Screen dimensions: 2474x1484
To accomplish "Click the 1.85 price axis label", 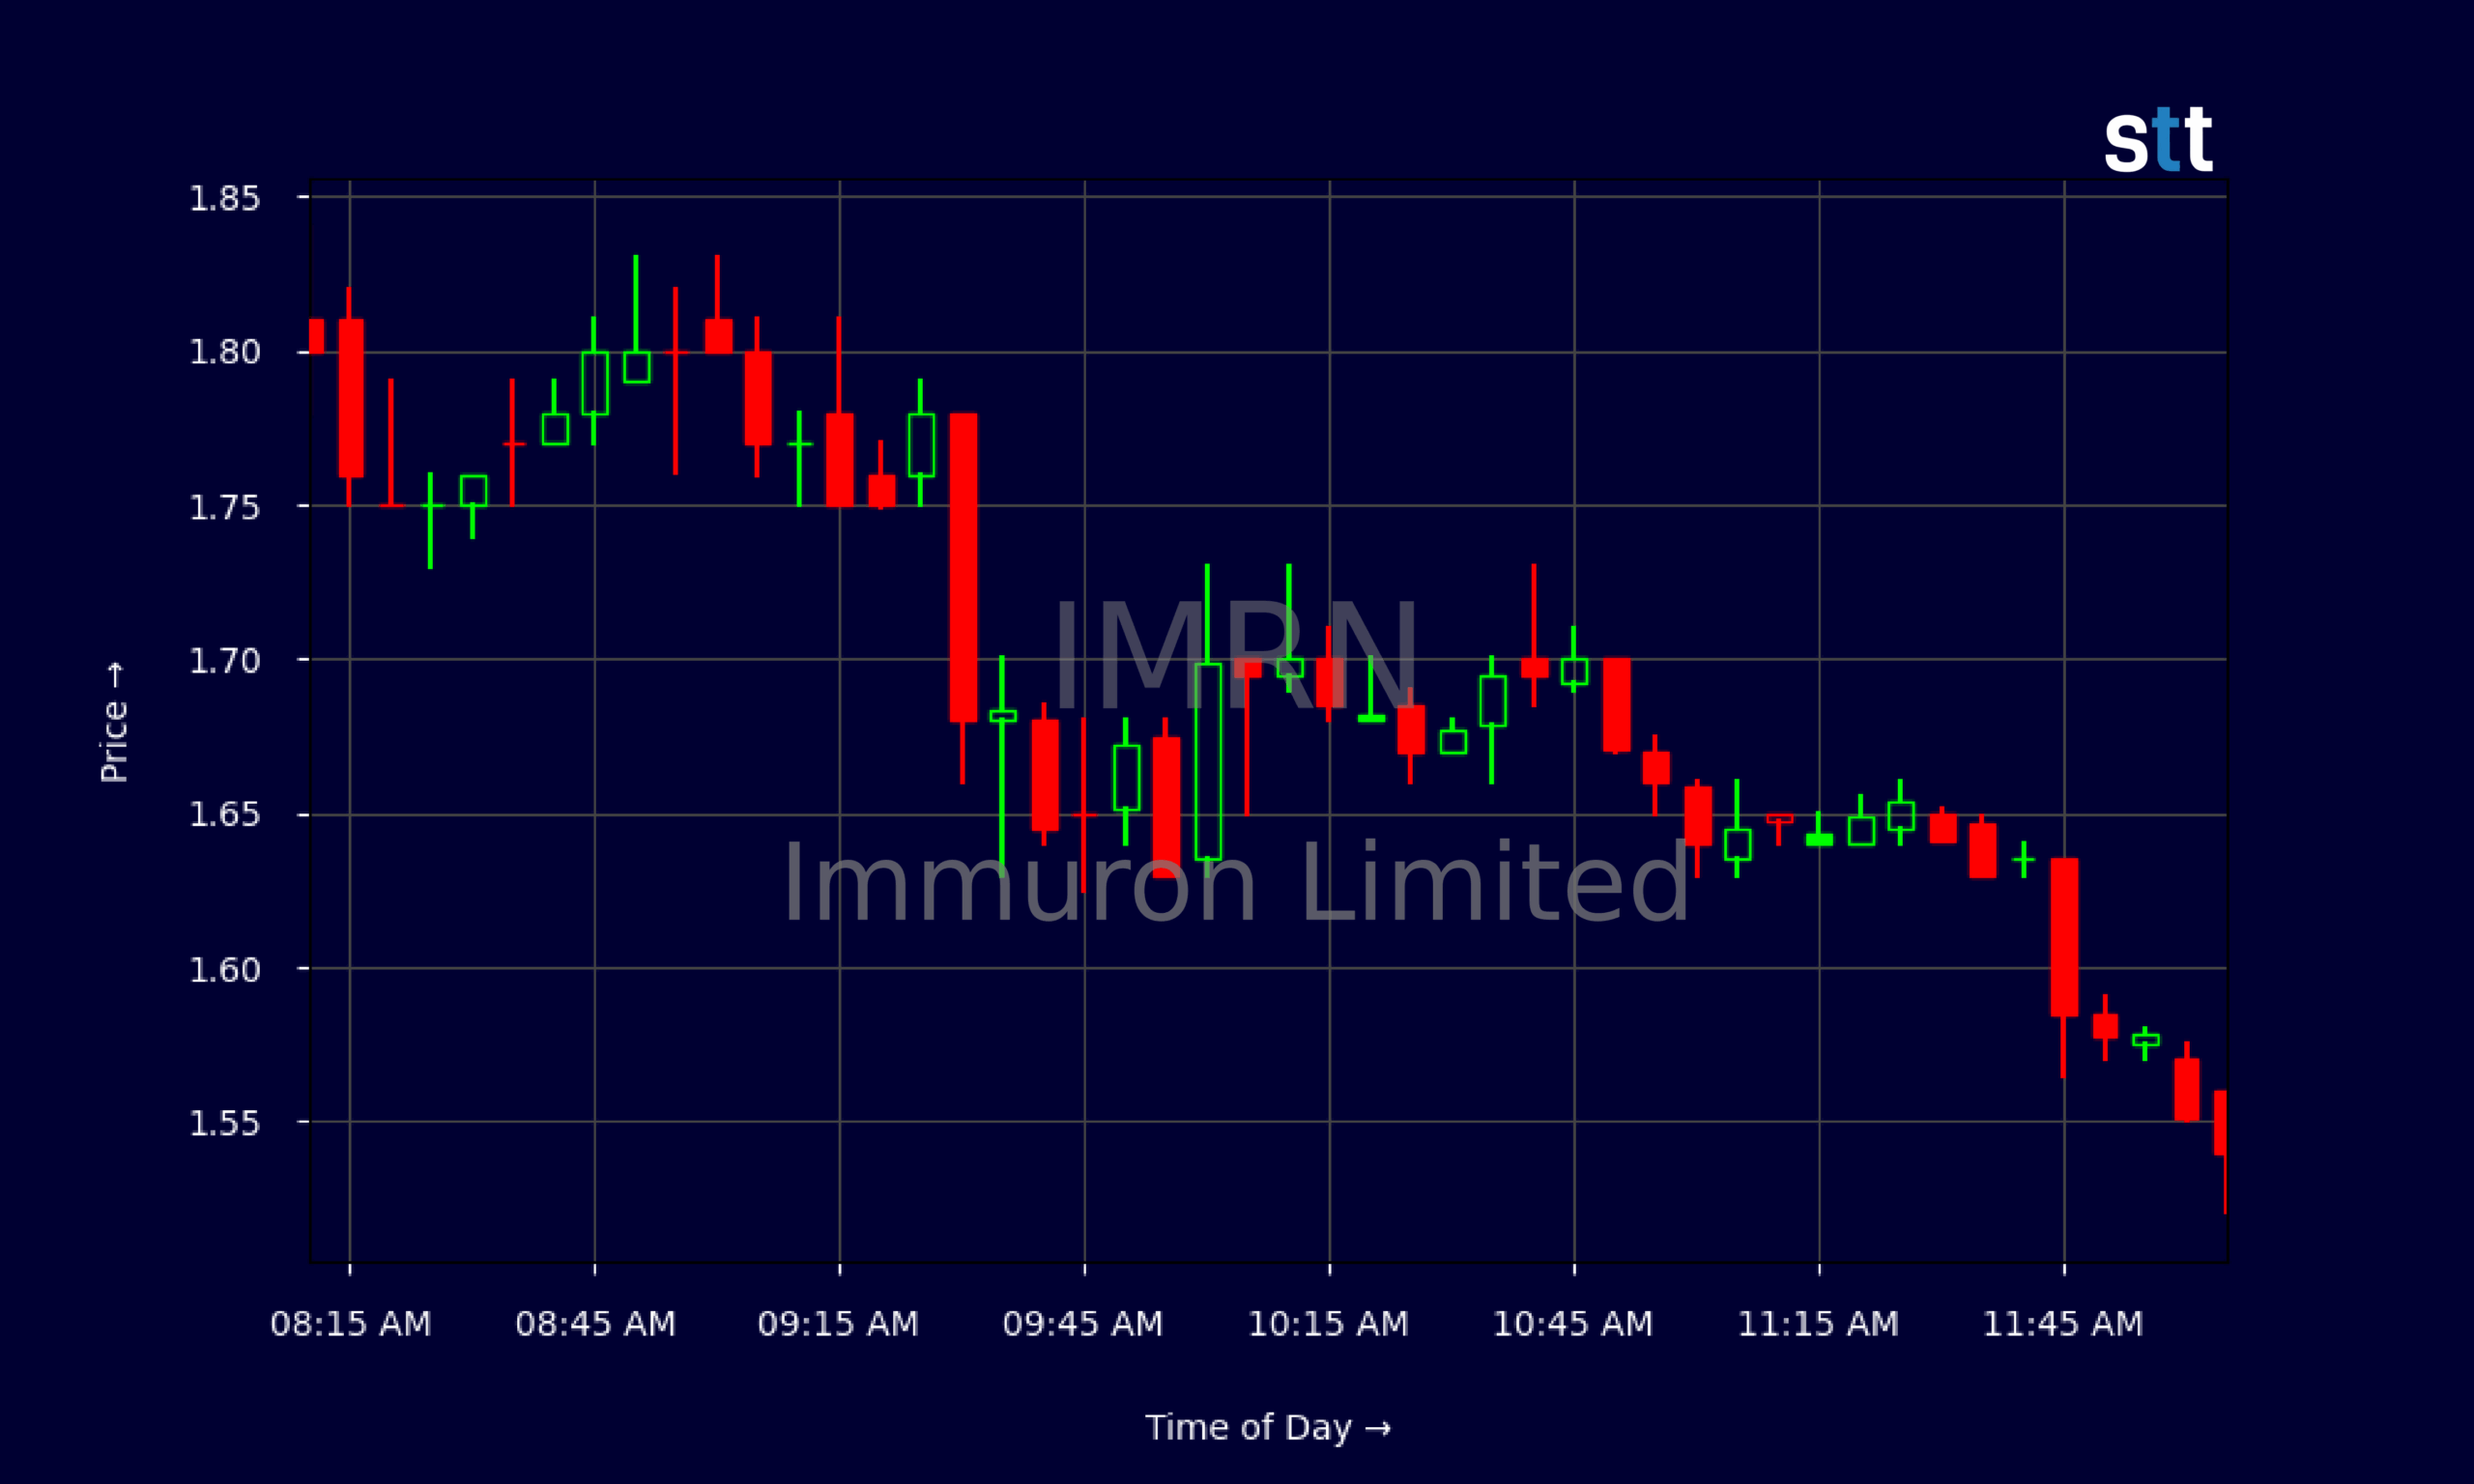I will coord(225,198).
